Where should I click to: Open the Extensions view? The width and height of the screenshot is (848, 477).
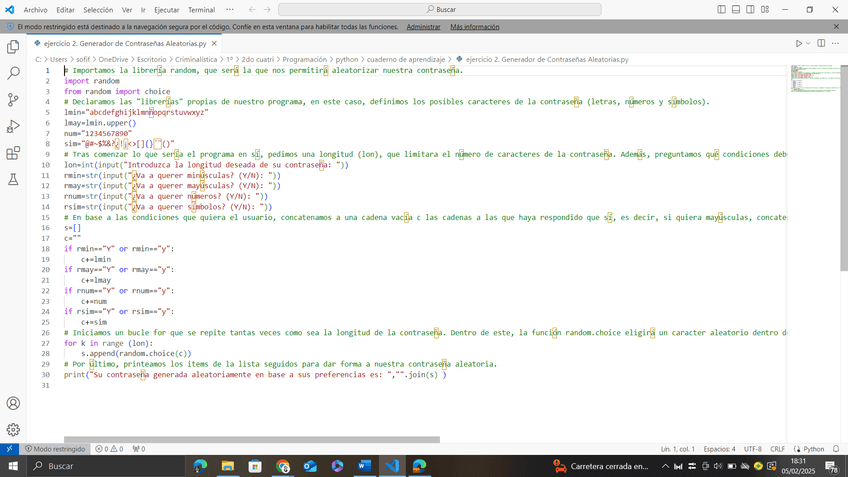pyautogui.click(x=13, y=154)
